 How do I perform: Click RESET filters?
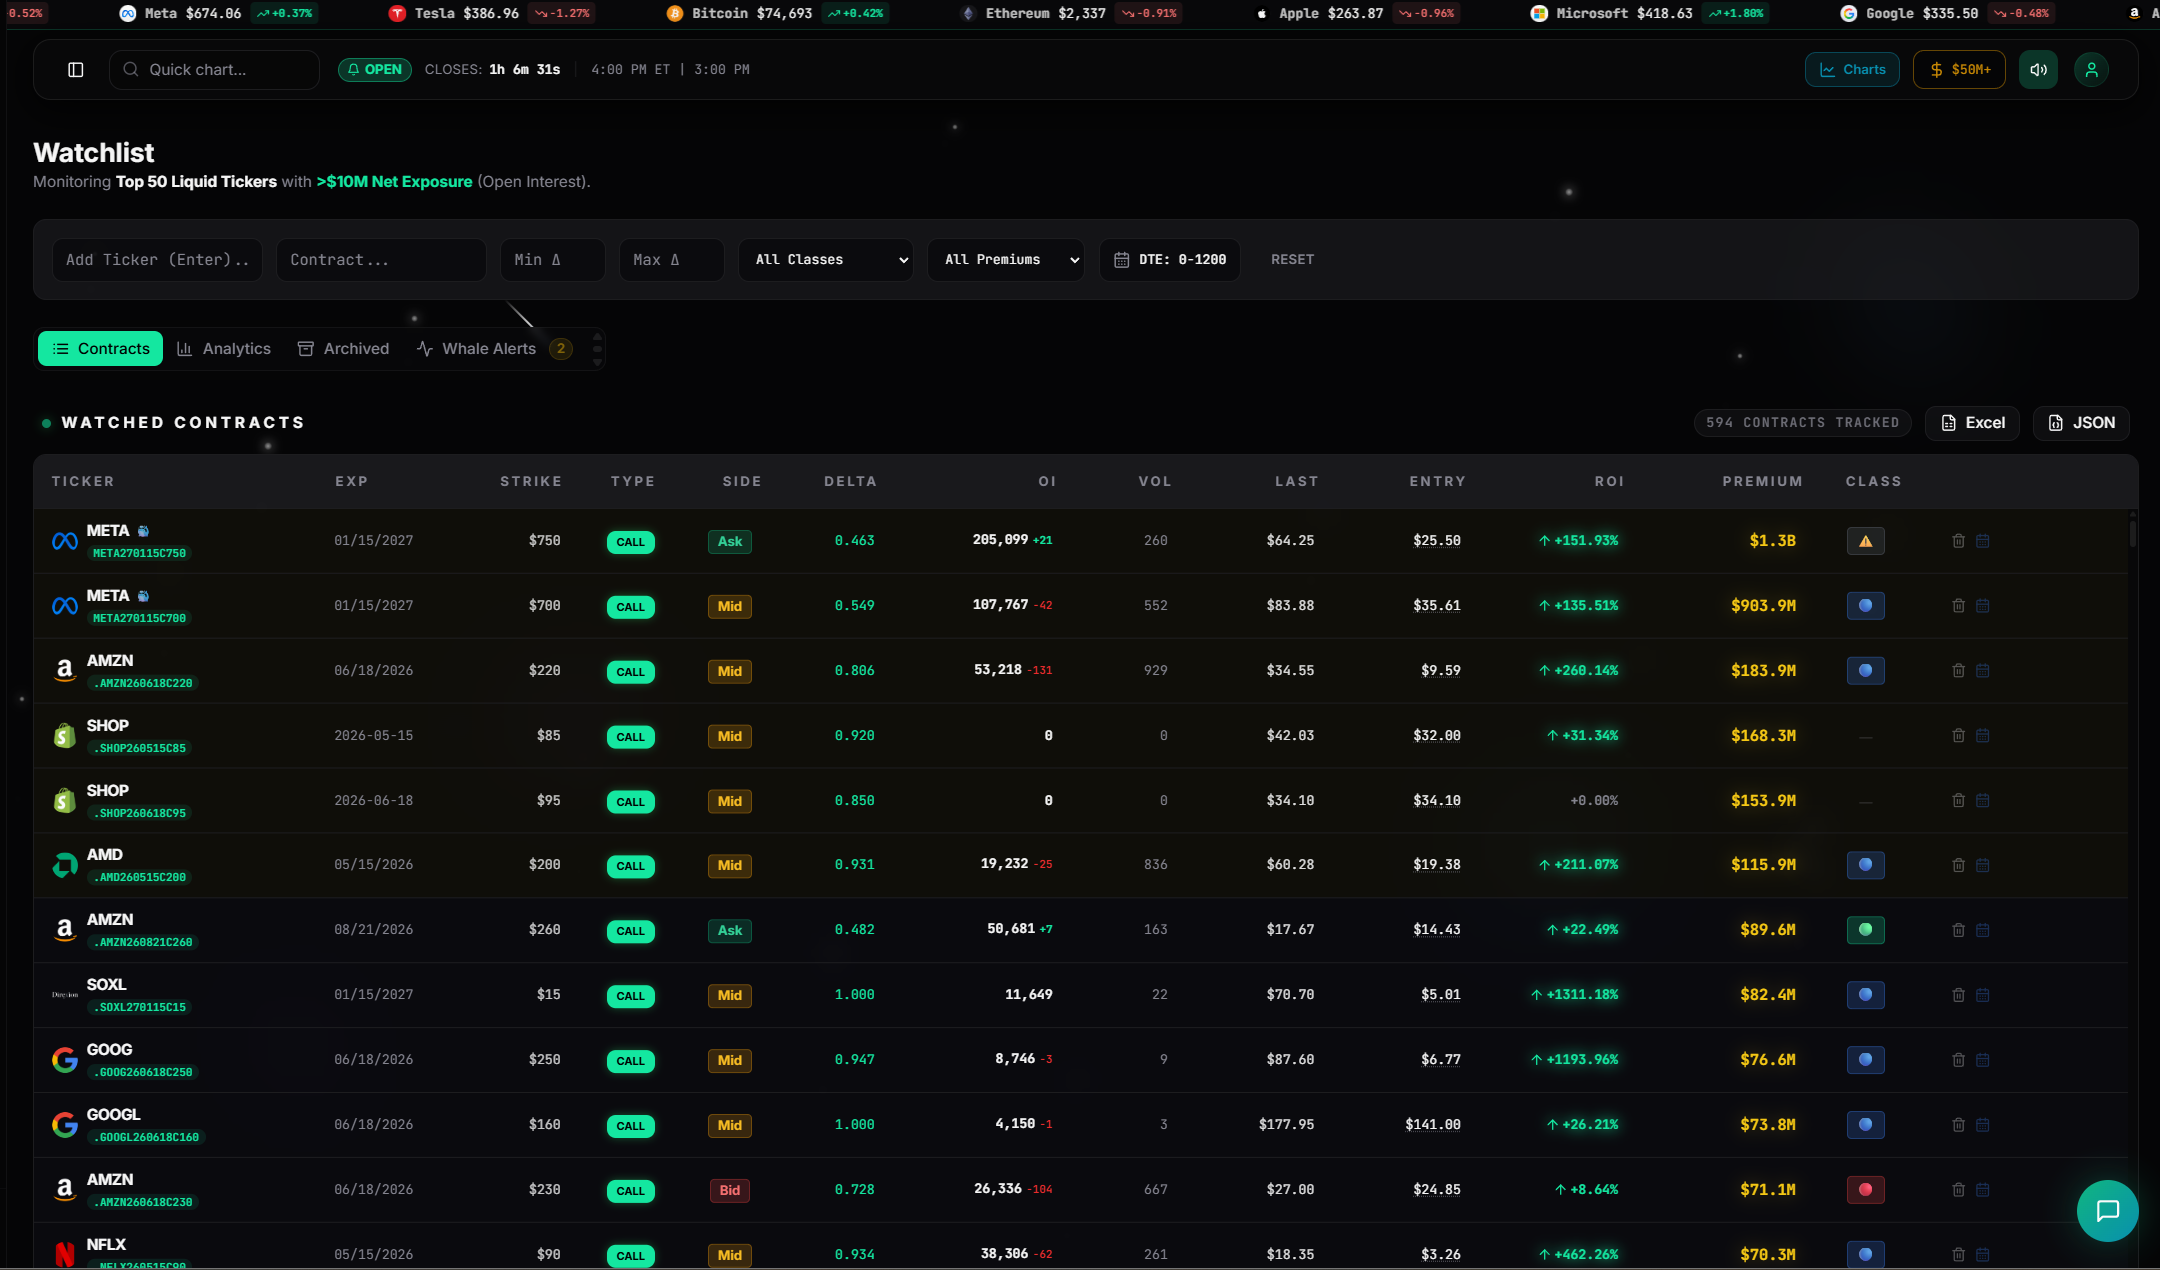(1292, 260)
